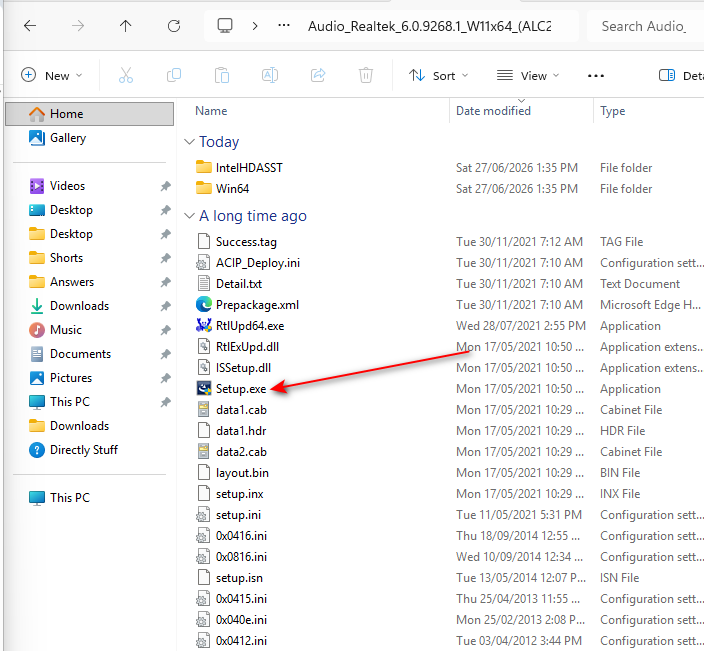
Task: Select data1.cab cabinet file icon
Action: click(203, 410)
